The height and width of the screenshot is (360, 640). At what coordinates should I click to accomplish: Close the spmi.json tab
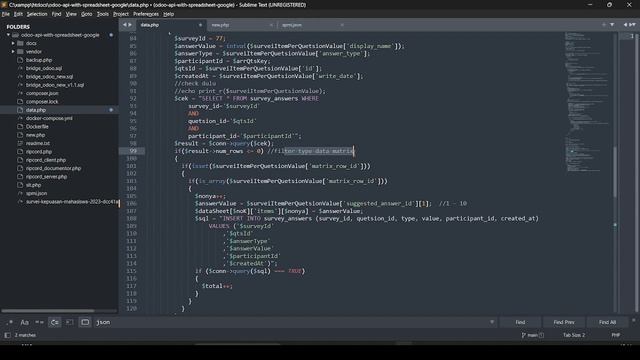(342, 25)
